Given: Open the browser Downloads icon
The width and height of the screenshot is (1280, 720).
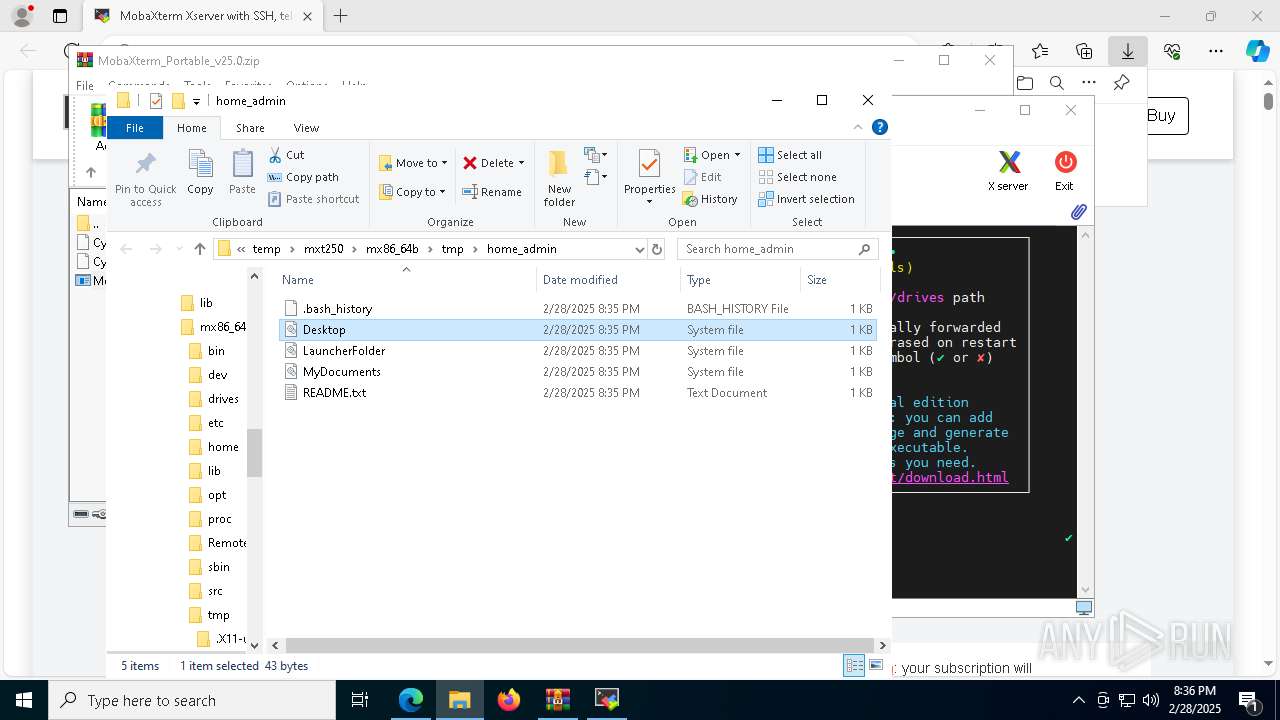Looking at the screenshot, I should click(x=1128, y=51).
